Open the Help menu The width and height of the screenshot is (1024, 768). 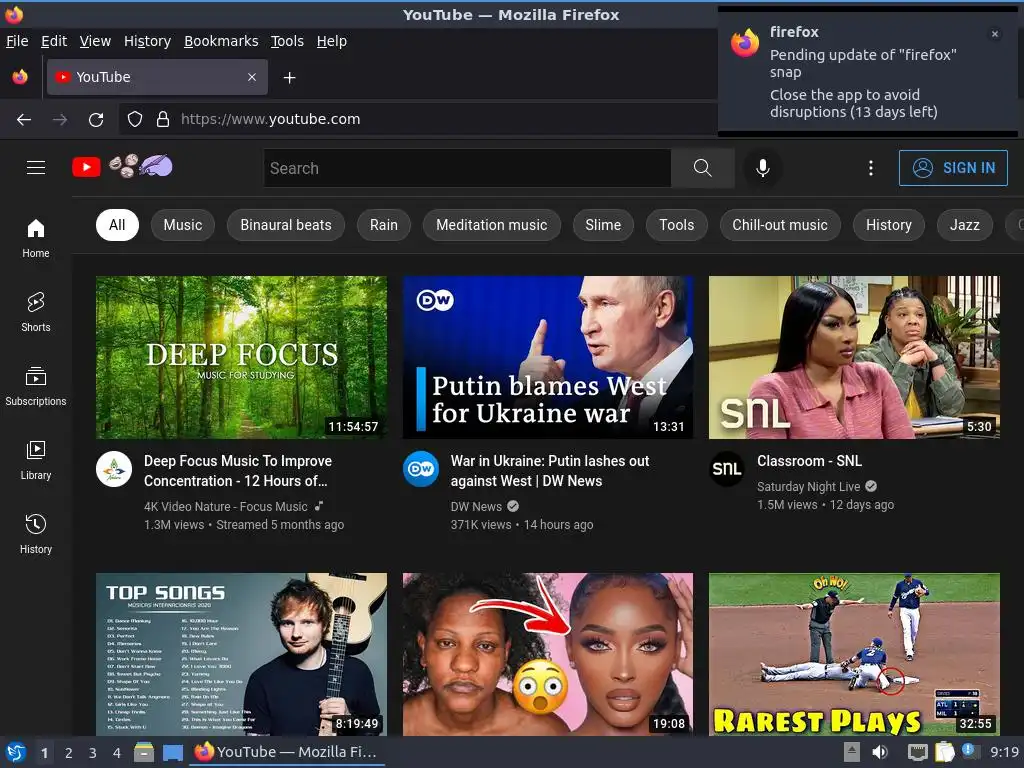click(332, 41)
